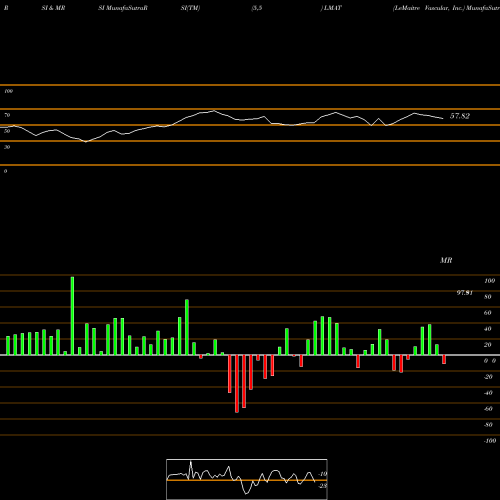The width and height of the screenshot is (500, 500).
Task: Click the lowest red MR bar
Action: click(237, 384)
